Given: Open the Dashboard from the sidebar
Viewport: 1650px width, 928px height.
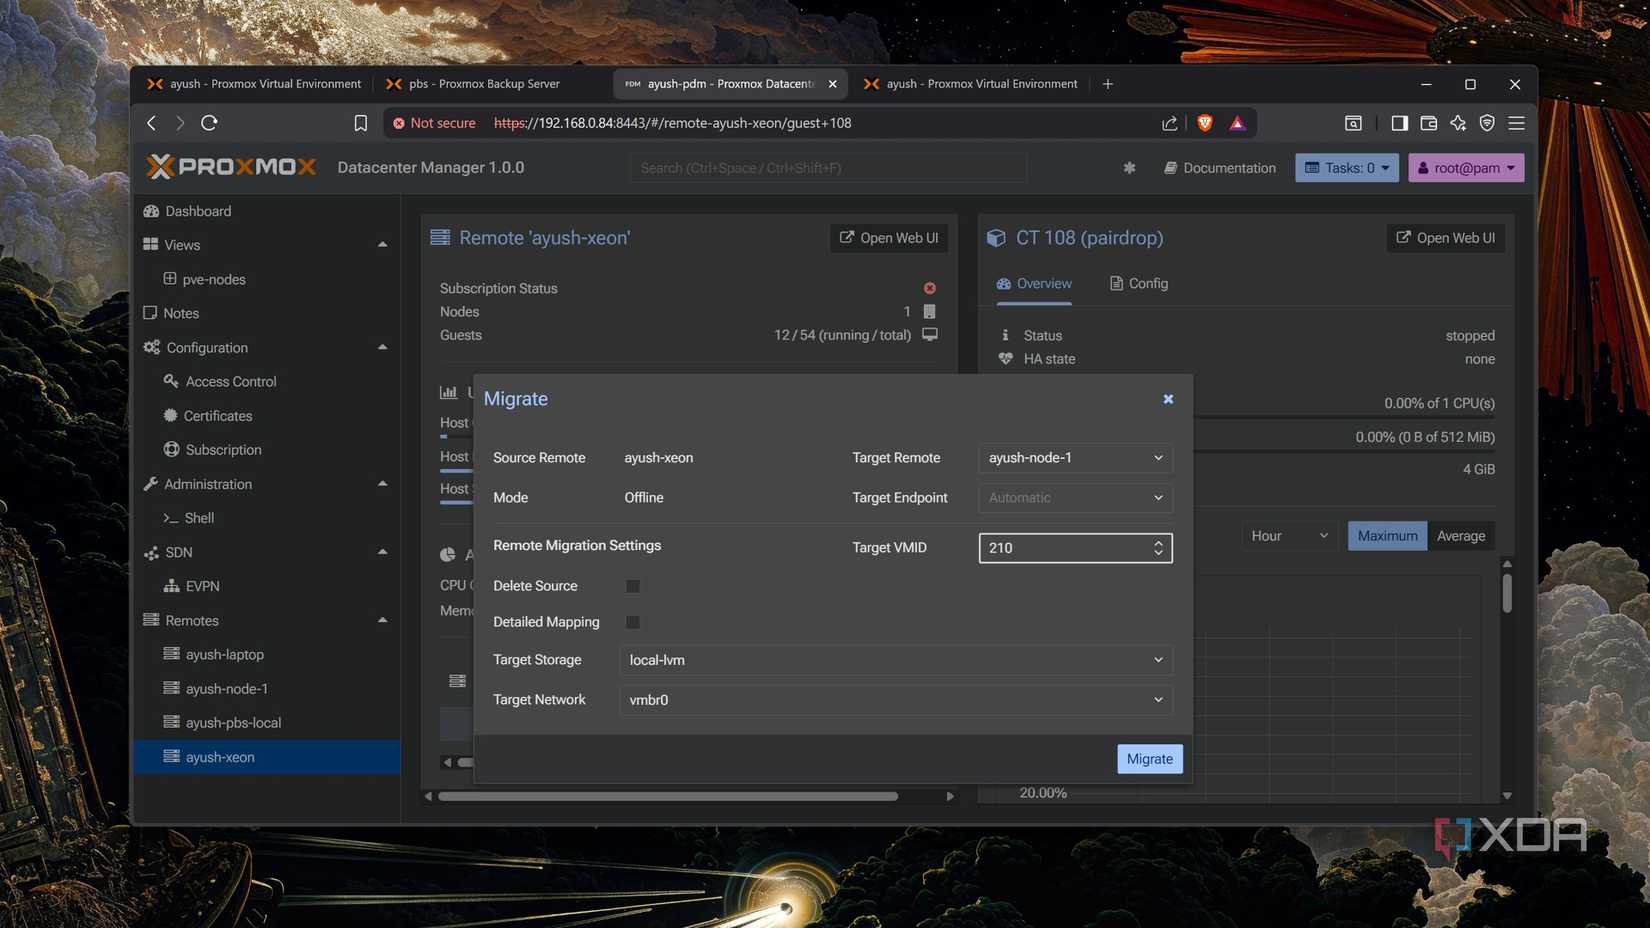Looking at the screenshot, I should (197, 211).
